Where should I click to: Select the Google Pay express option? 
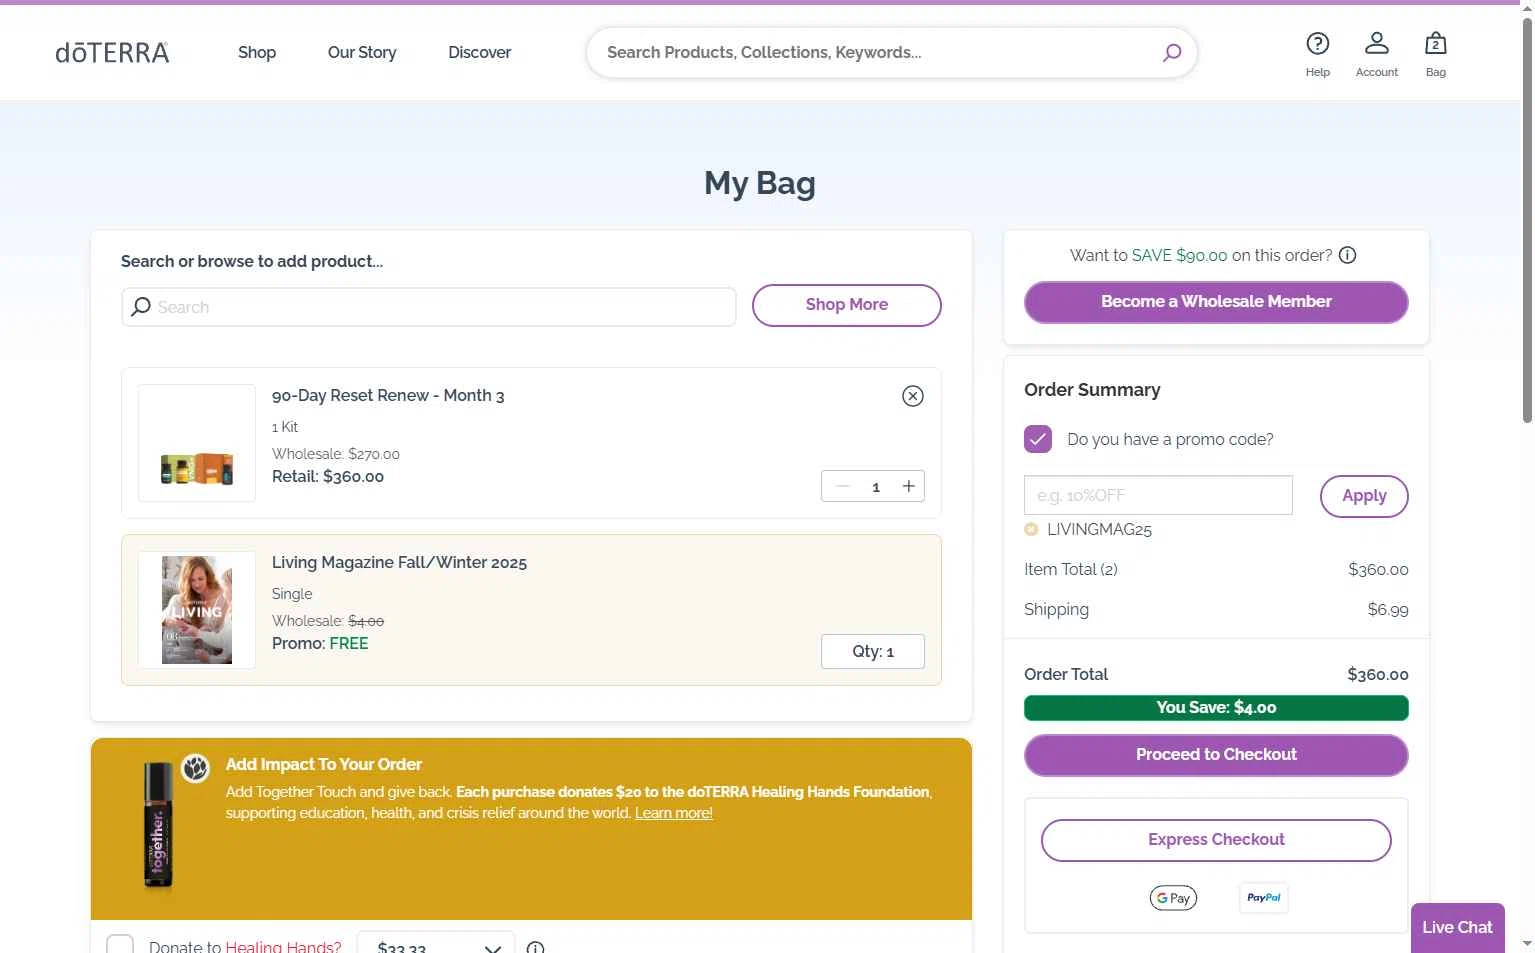1173,898
